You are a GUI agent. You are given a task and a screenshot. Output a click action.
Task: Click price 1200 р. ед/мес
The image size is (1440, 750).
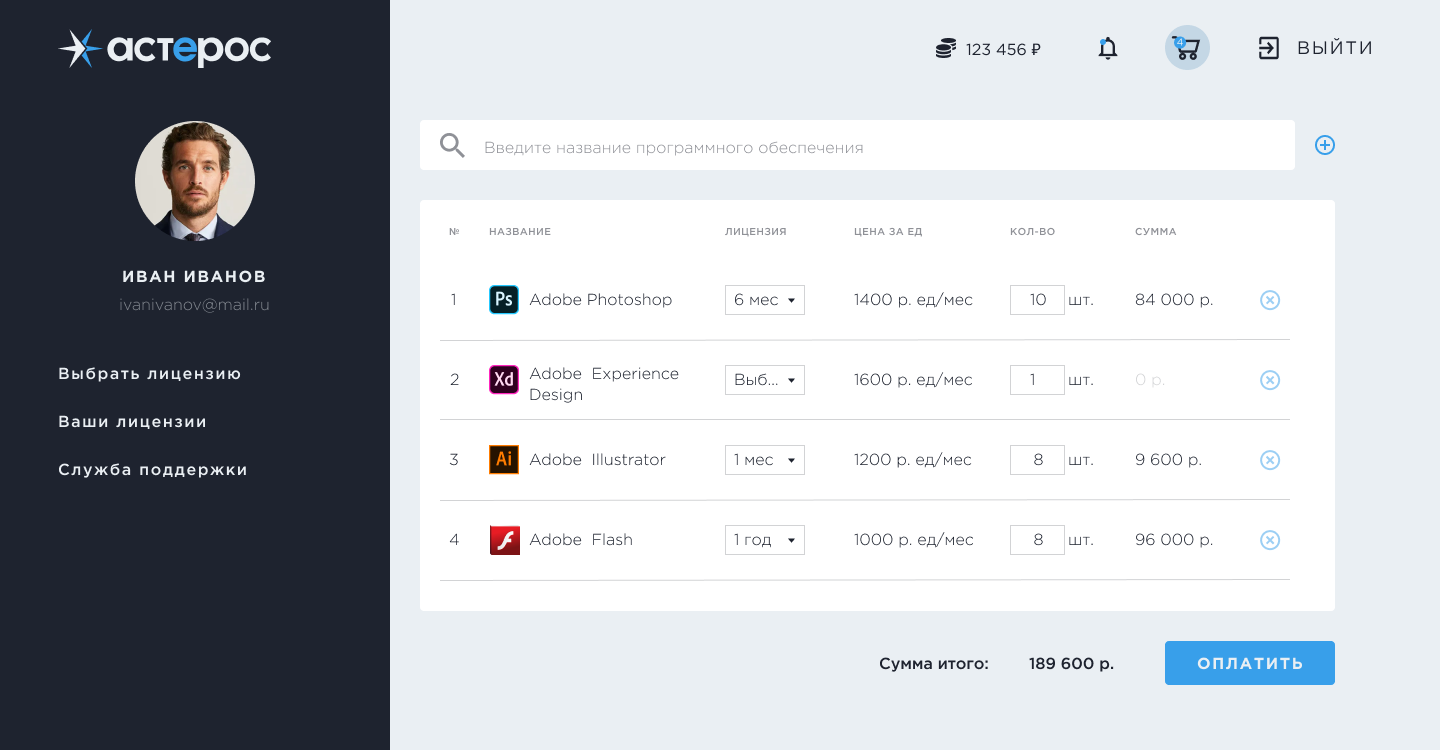tap(913, 460)
